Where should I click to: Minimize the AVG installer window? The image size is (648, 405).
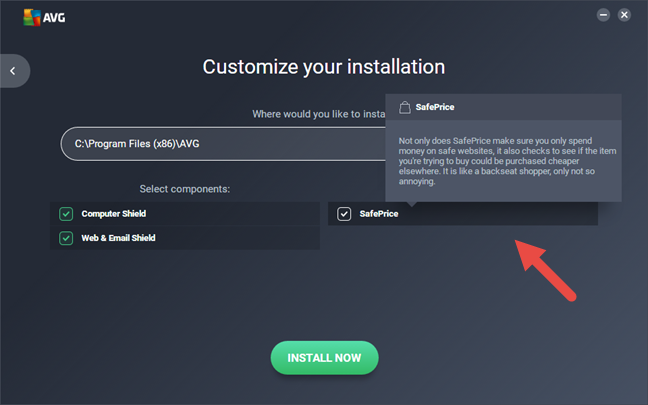pyautogui.click(x=603, y=15)
